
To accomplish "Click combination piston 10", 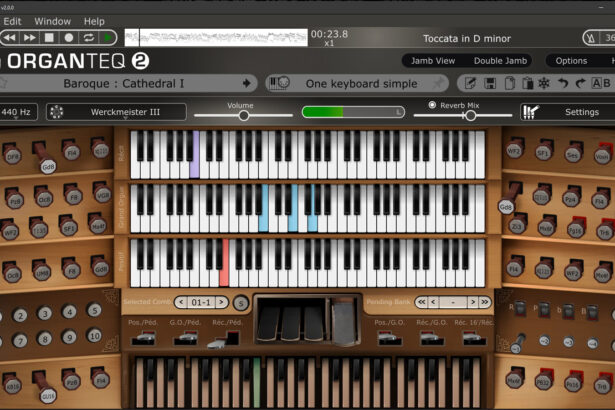I will [94, 336].
